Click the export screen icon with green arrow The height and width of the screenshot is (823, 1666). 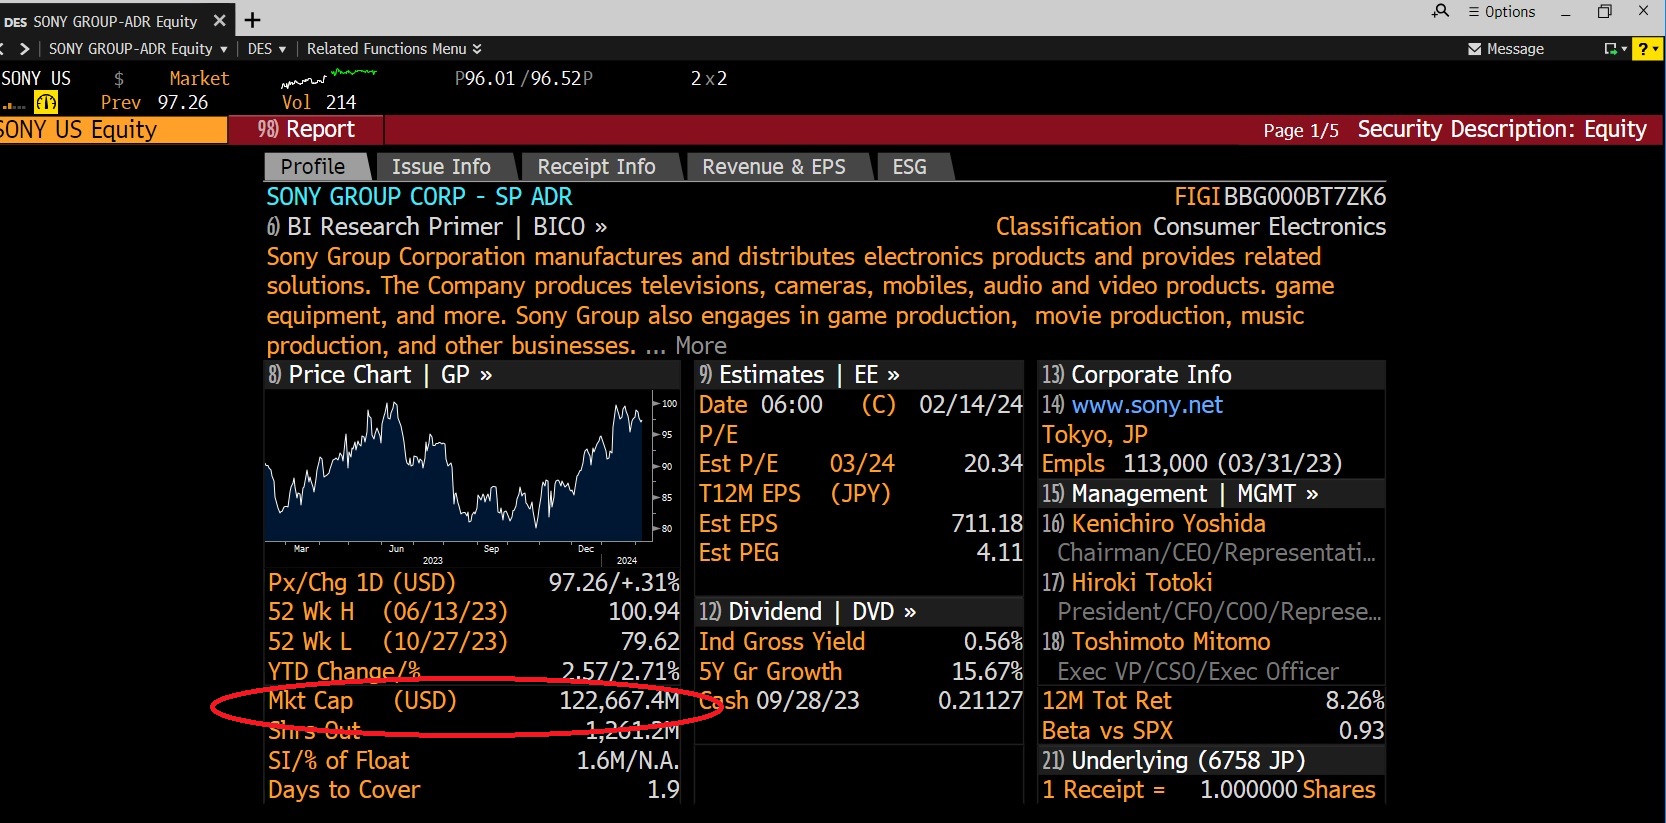(1610, 49)
